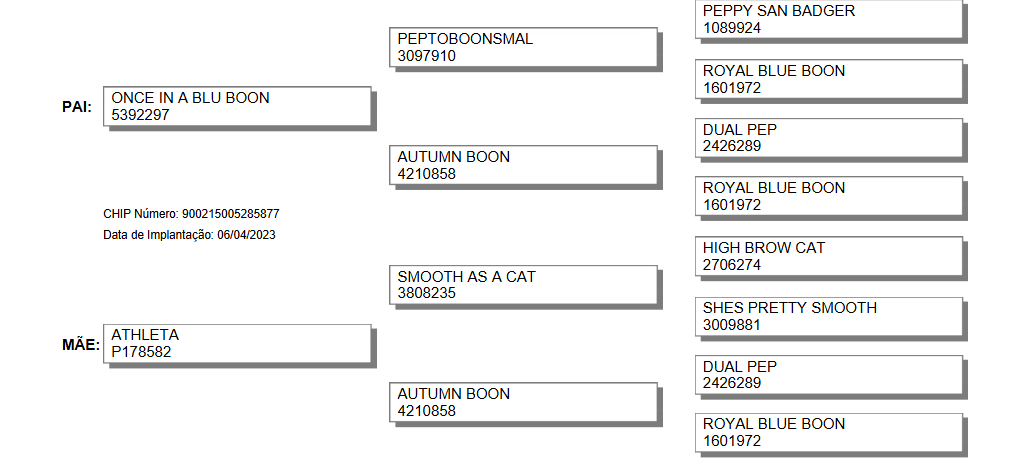The height and width of the screenshot is (471, 1015).
Task: Click the AUTUMN BOON box under MÃE
Action: coord(523,402)
